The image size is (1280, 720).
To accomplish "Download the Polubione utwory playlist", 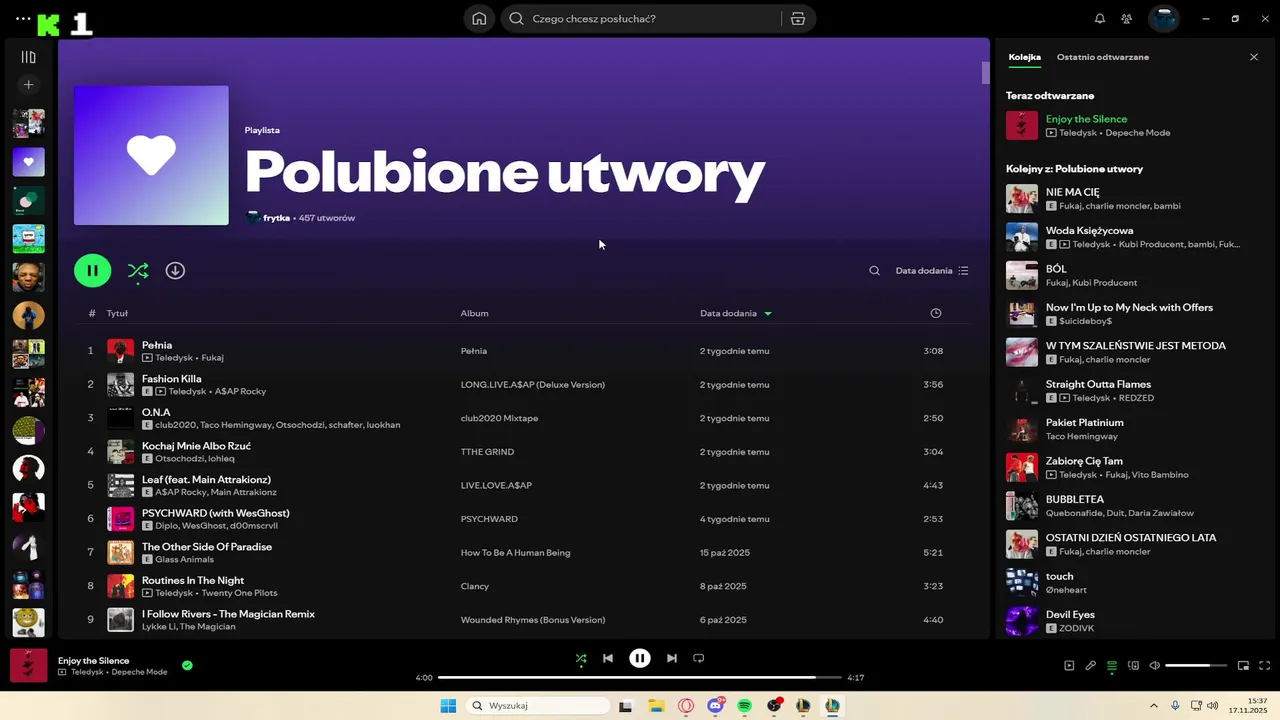I will (175, 270).
